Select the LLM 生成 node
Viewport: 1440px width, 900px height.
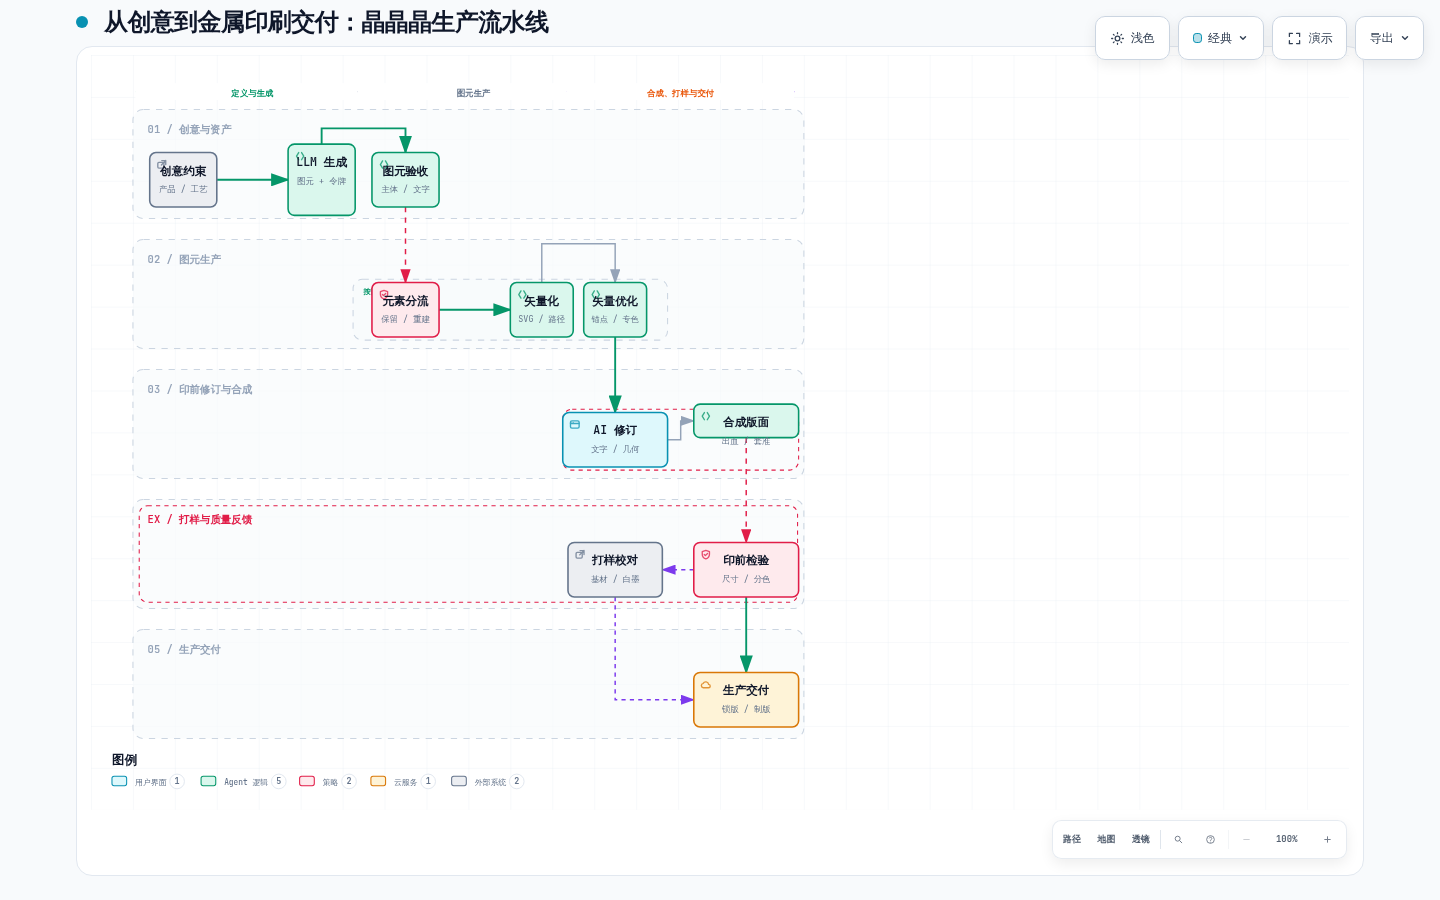tap(321, 180)
